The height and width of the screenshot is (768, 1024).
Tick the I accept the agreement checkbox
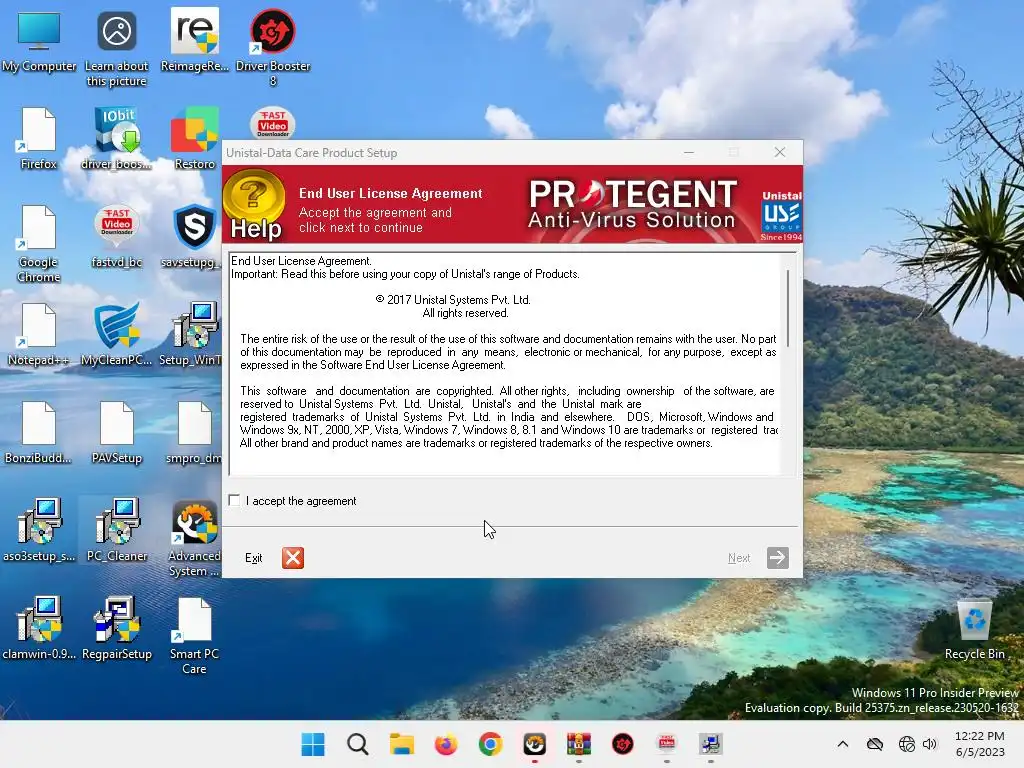(x=234, y=501)
